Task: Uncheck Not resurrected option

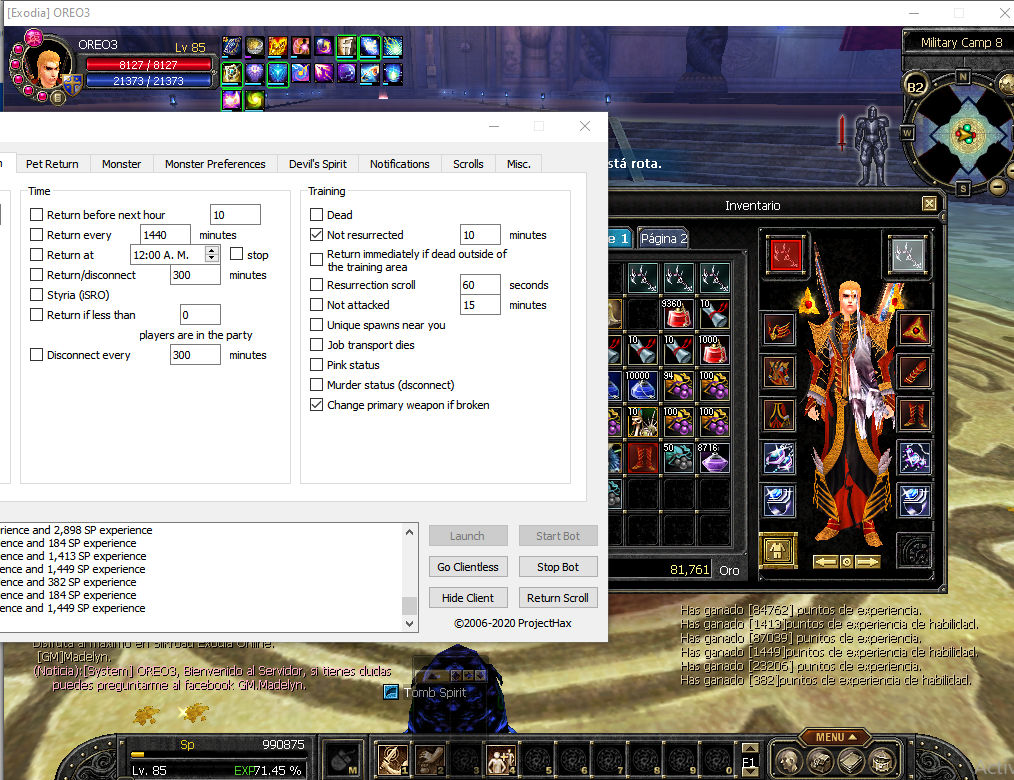Action: 317,235
